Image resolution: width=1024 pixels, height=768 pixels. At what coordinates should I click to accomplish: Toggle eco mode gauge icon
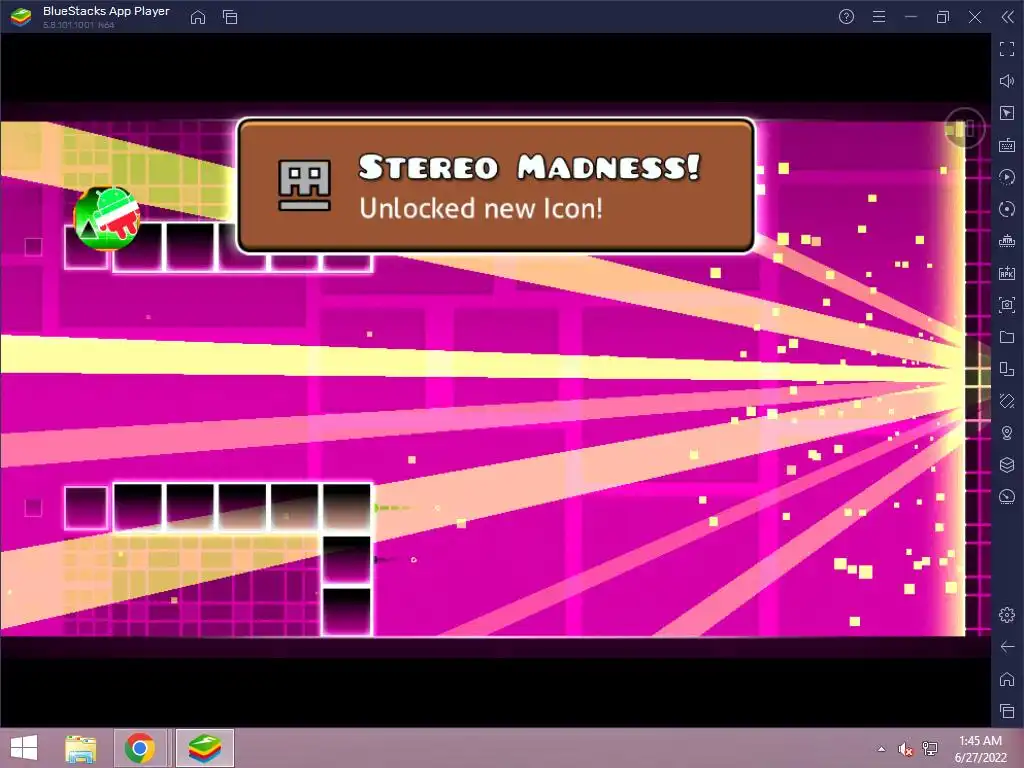(1007, 497)
